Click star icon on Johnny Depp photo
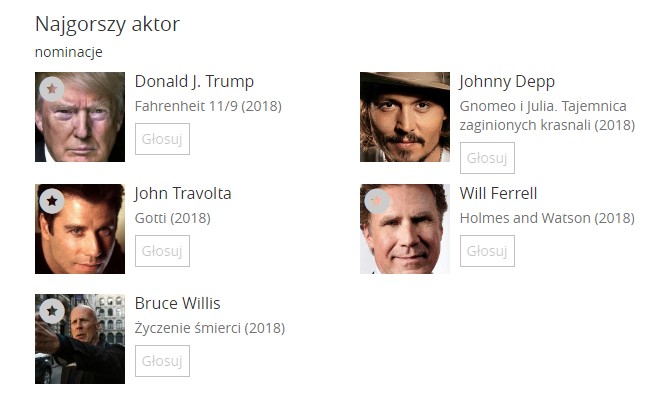 pos(376,89)
